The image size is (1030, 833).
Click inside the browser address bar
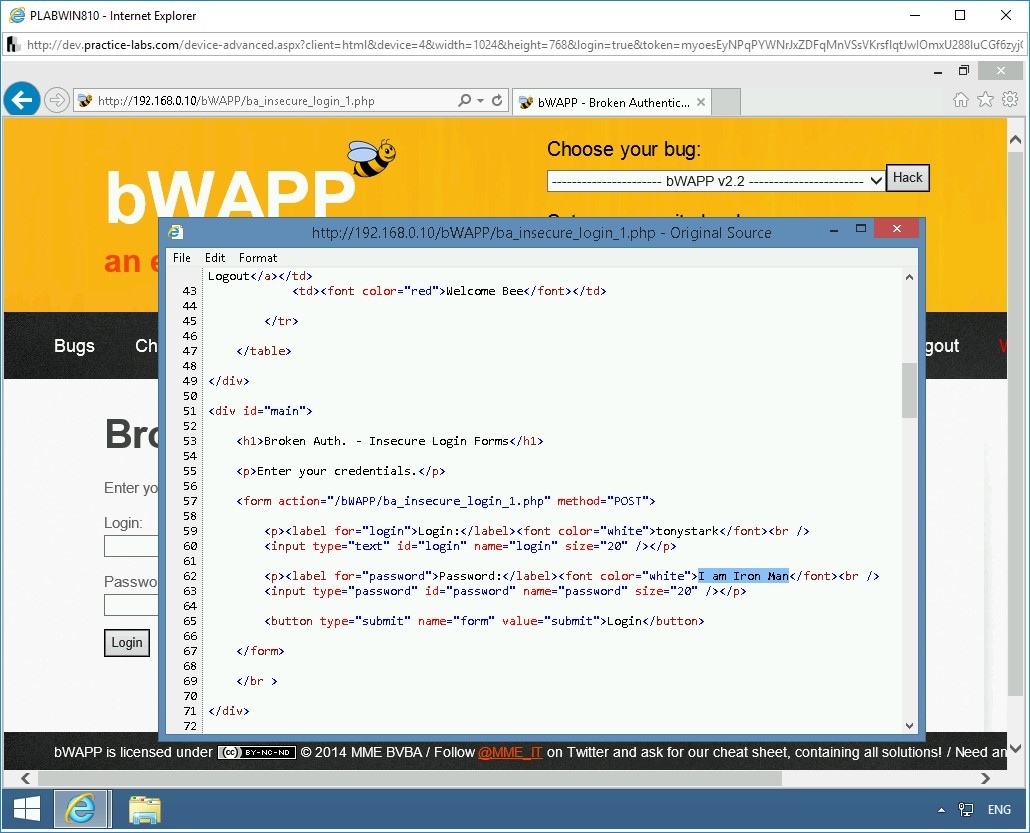pyautogui.click(x=270, y=100)
